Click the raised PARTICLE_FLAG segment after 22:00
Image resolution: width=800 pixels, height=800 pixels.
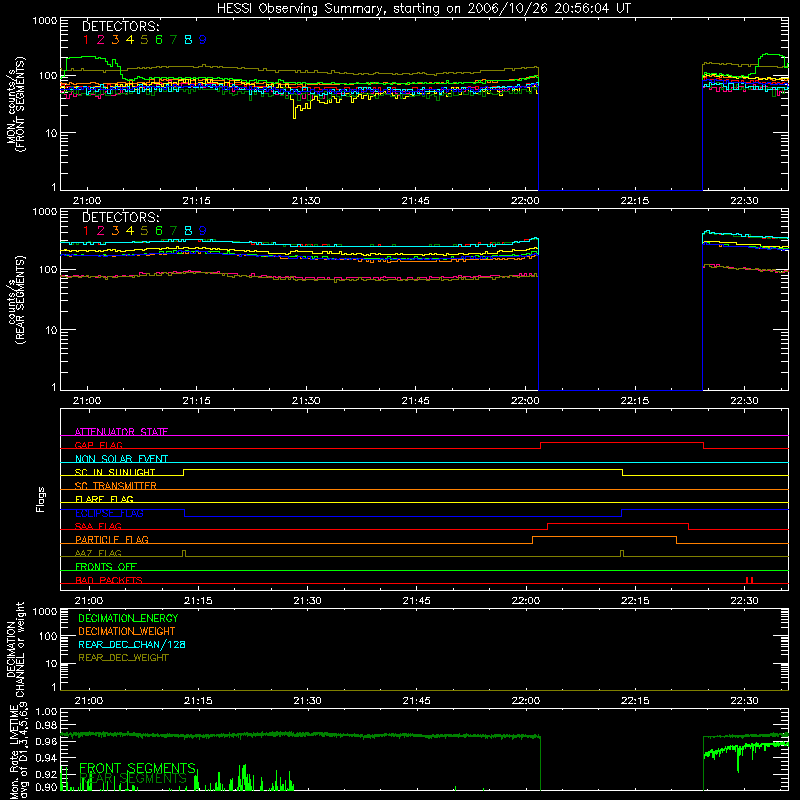[x=605, y=537]
